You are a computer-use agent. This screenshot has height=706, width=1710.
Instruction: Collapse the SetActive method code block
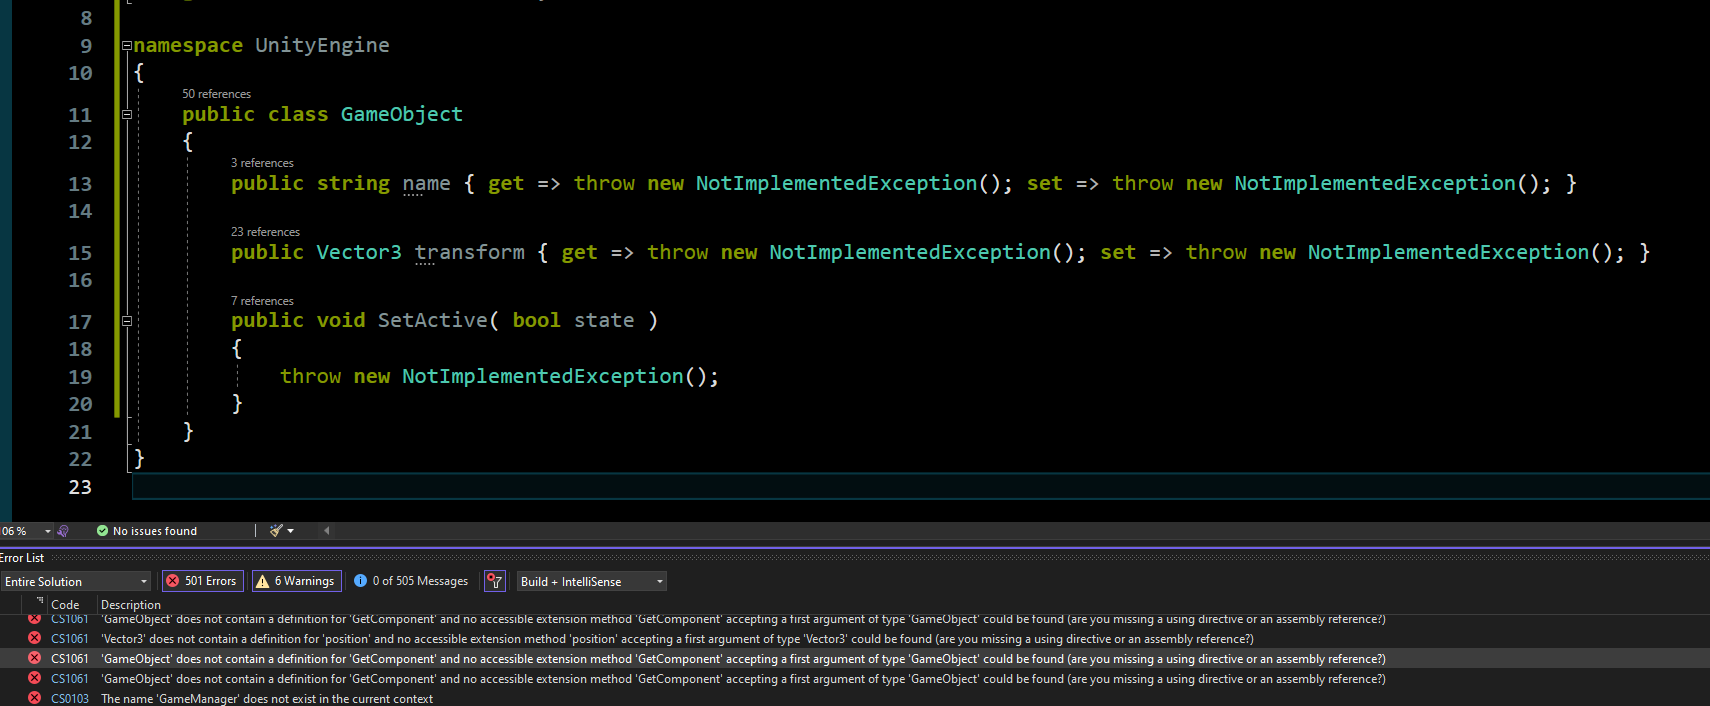click(x=127, y=321)
